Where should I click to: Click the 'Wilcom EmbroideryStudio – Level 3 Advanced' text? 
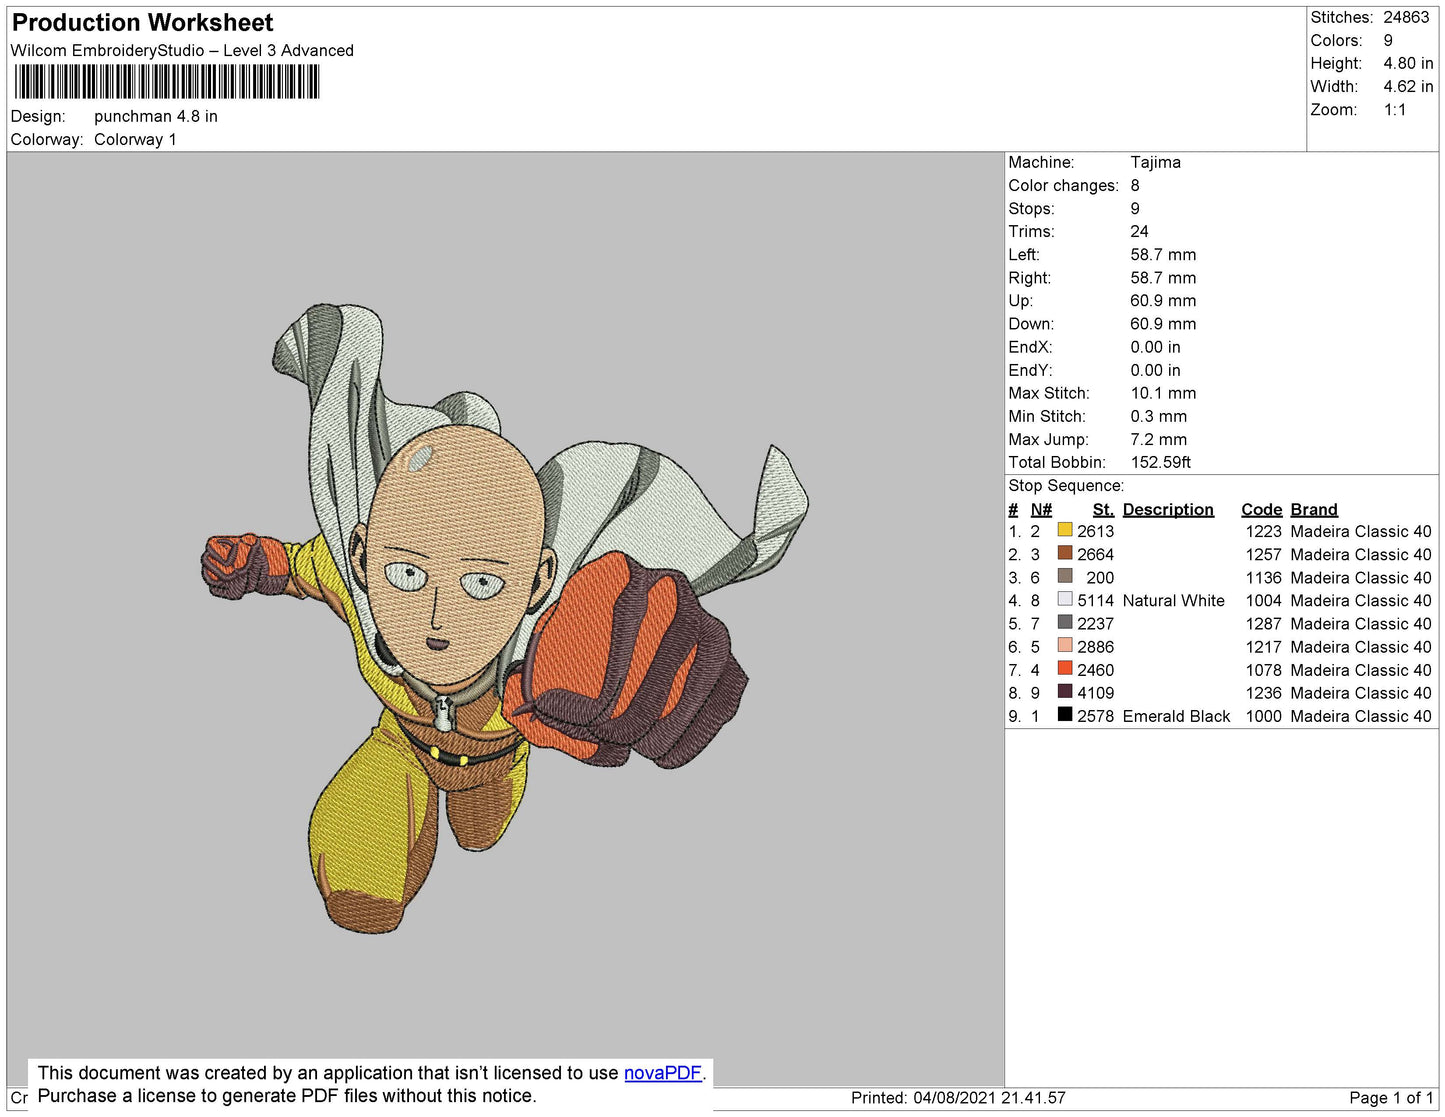click(182, 50)
